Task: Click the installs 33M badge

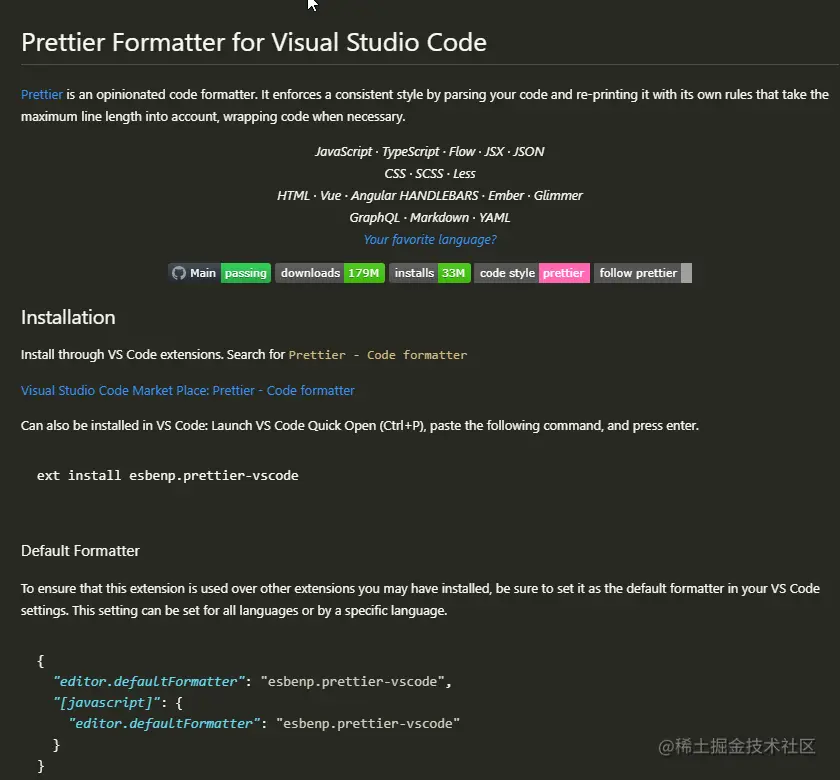Action: pyautogui.click(x=430, y=273)
